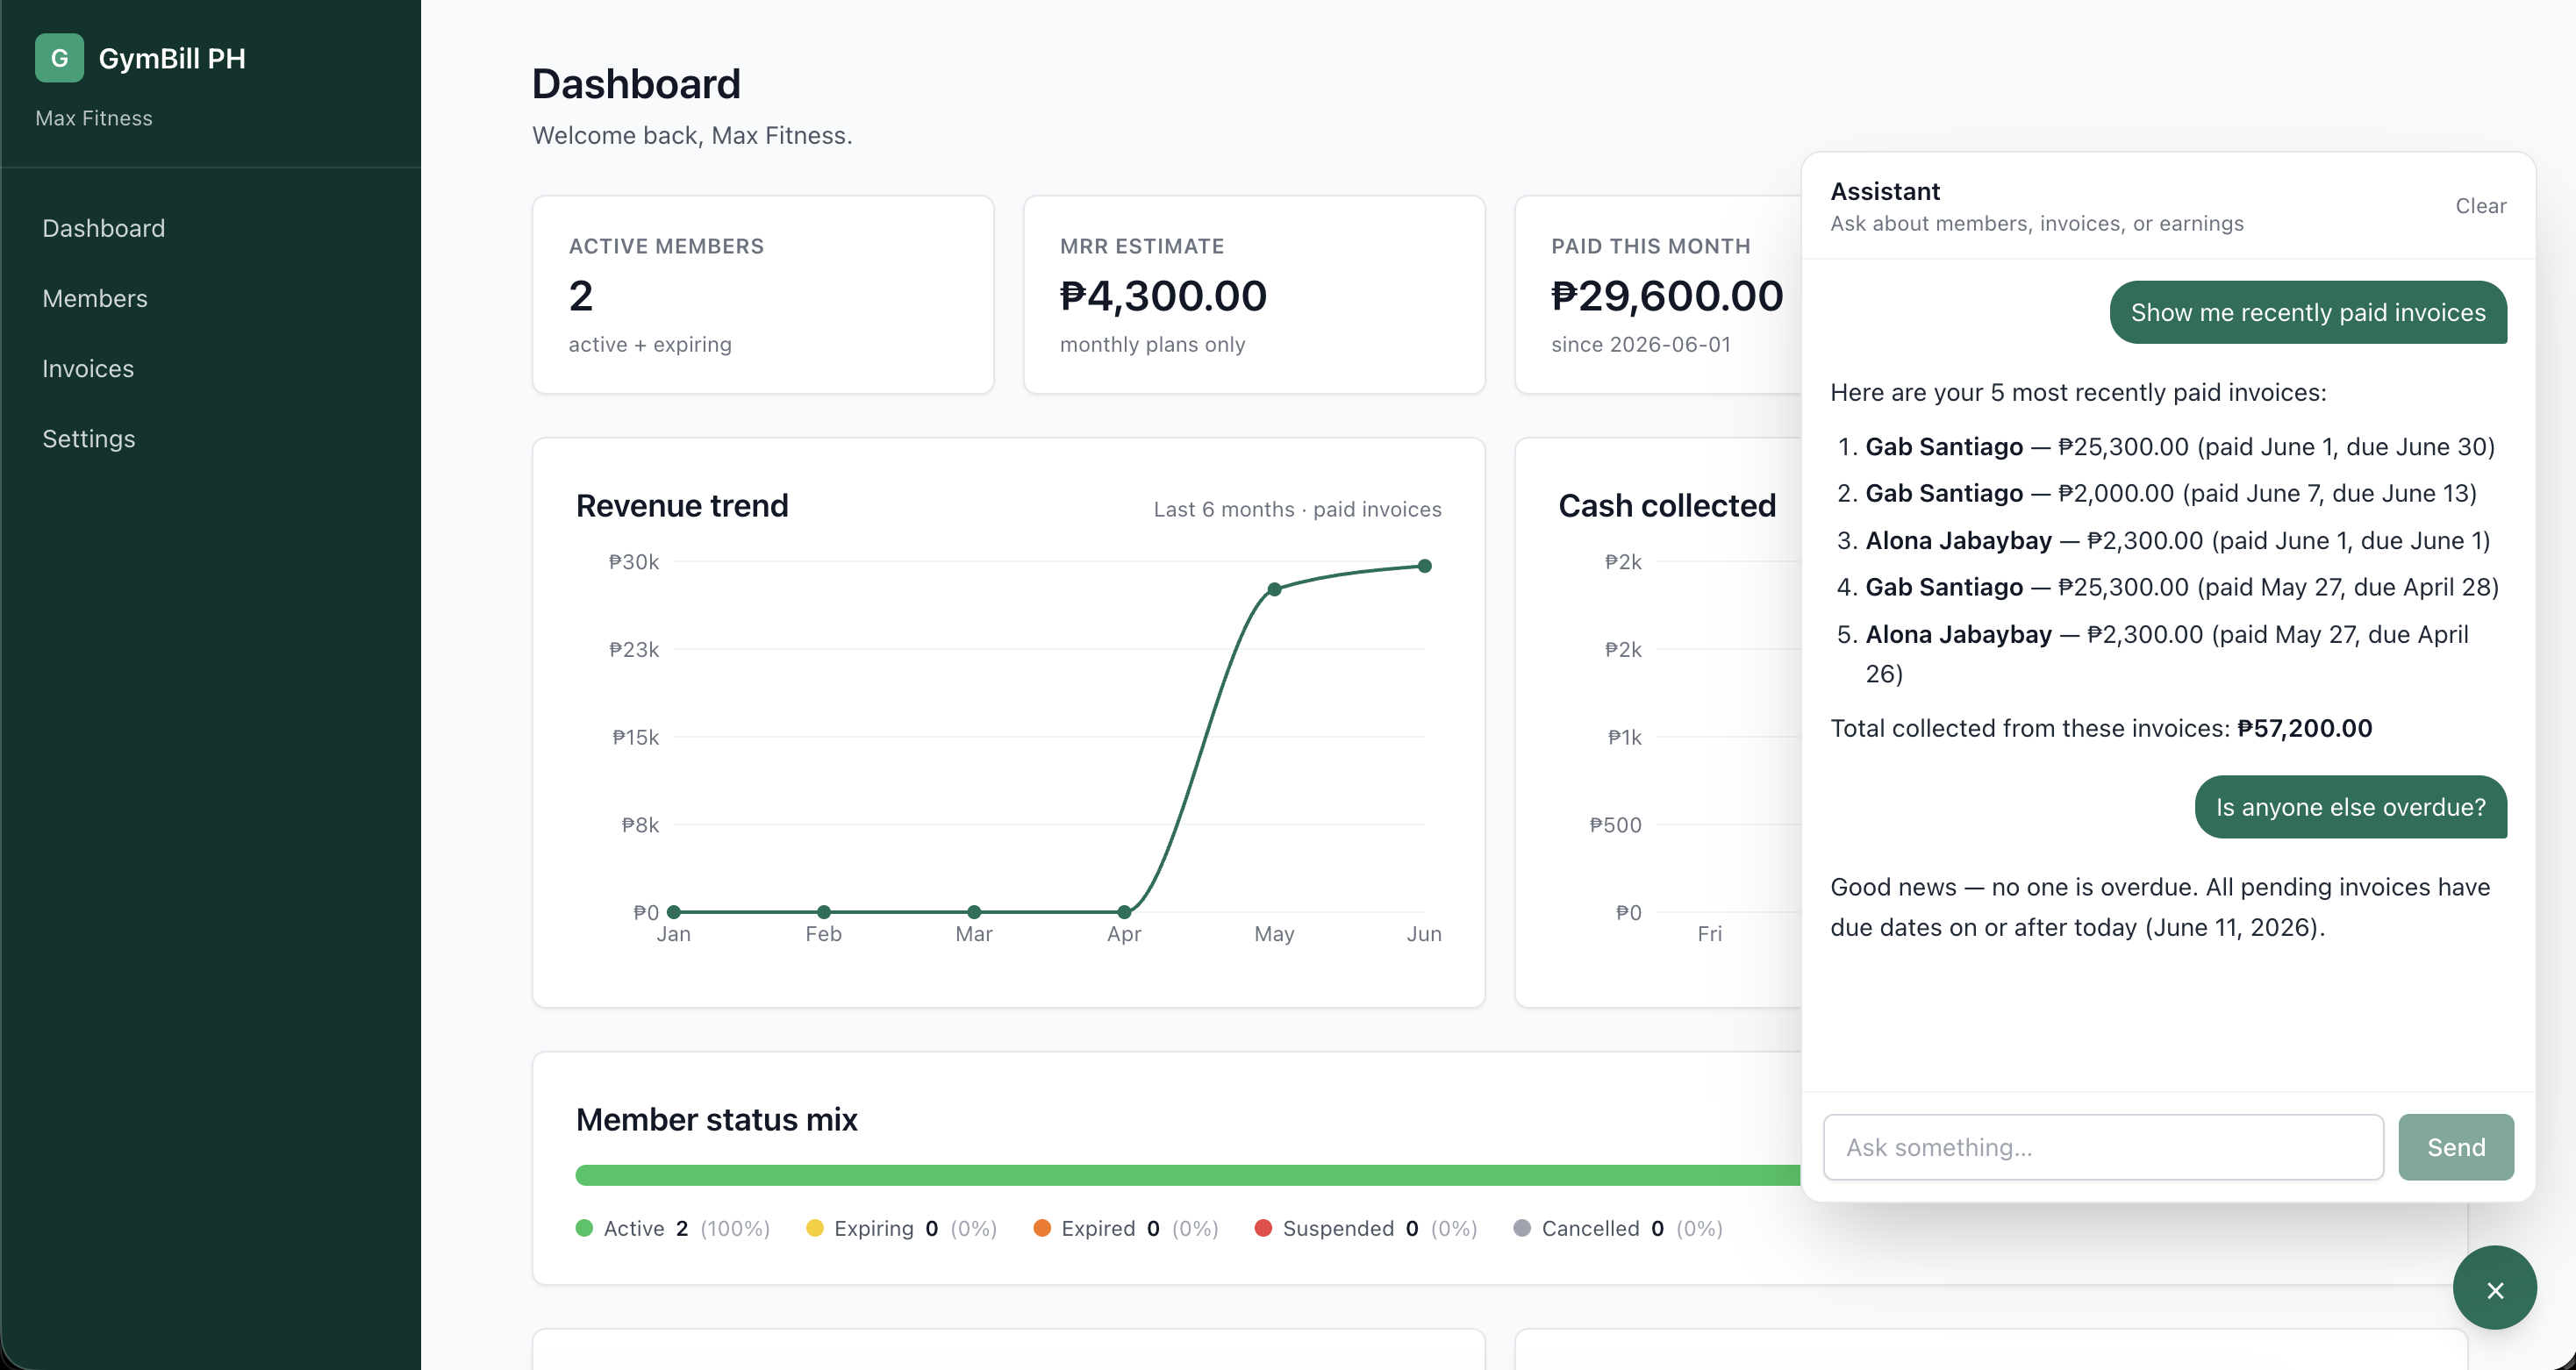Image resolution: width=2576 pixels, height=1370 pixels.
Task: Click the green Active status dot
Action: pyautogui.click(x=585, y=1228)
